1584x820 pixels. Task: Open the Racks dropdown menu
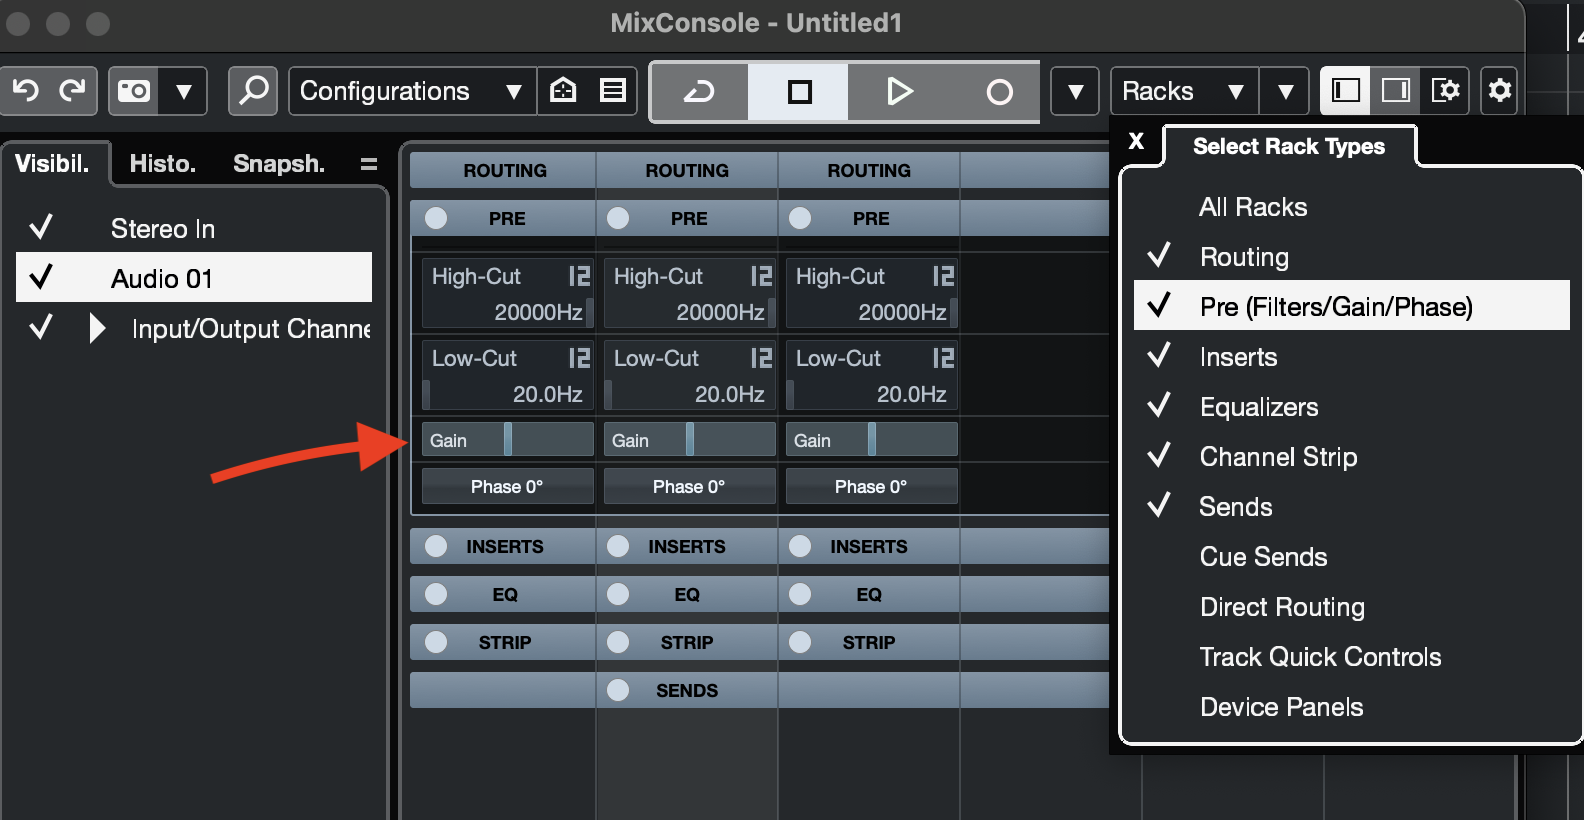coord(1184,91)
